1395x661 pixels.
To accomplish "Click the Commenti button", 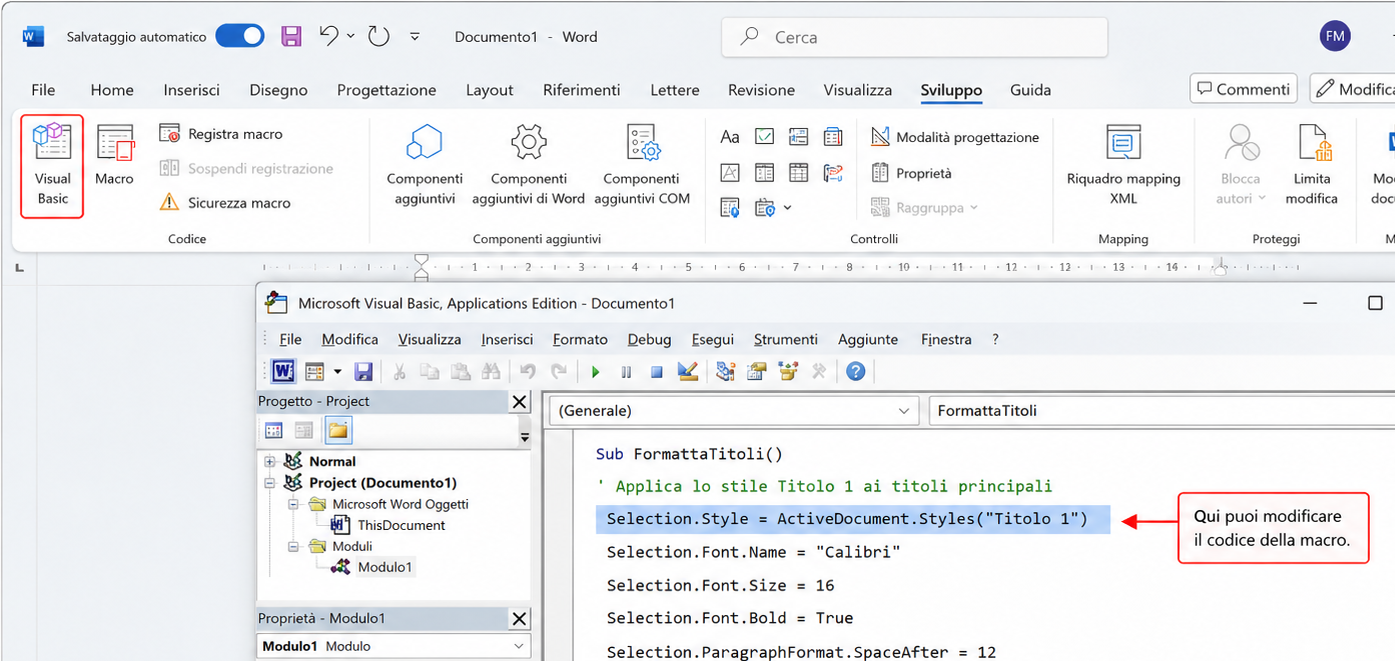I will (x=1243, y=89).
